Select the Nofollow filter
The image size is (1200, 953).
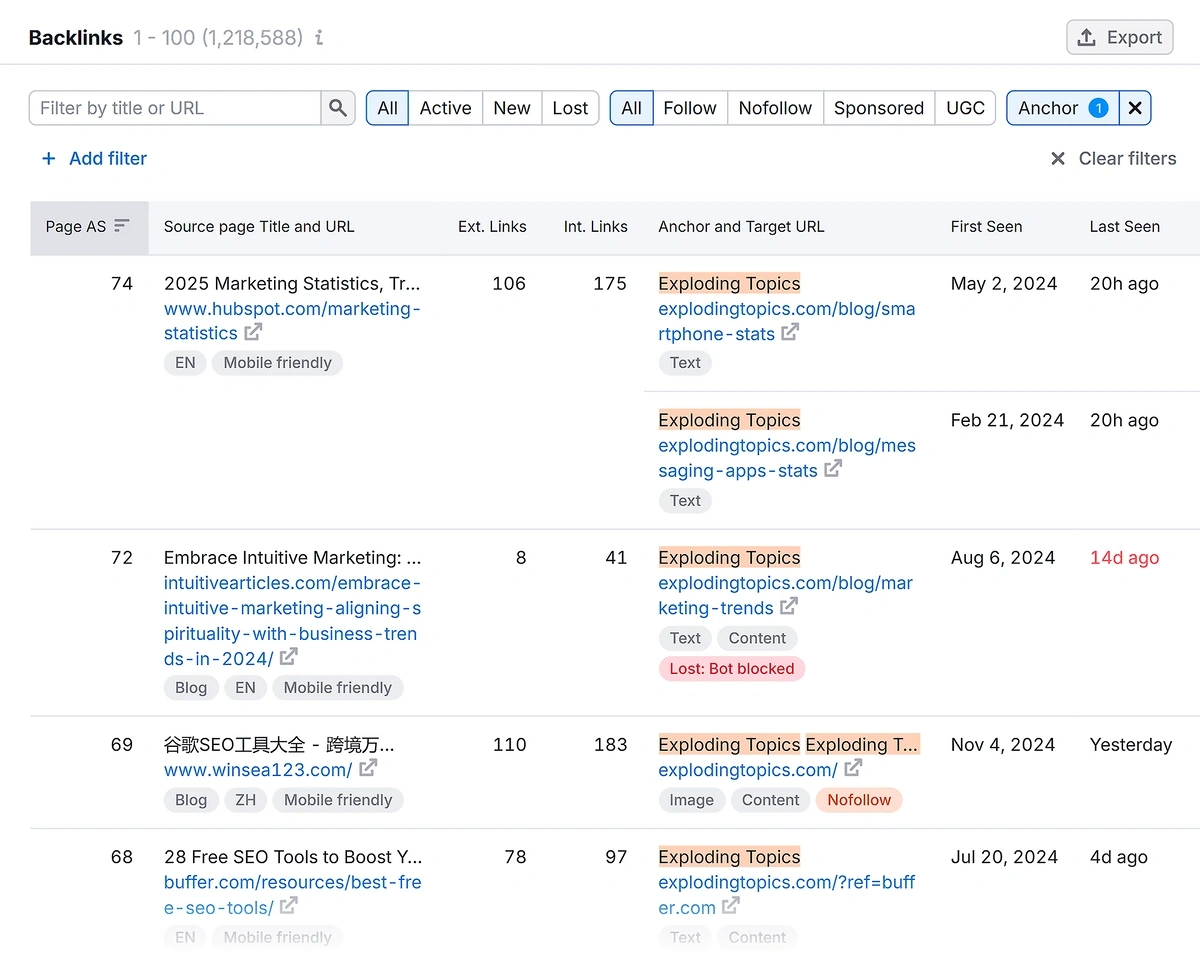click(775, 108)
